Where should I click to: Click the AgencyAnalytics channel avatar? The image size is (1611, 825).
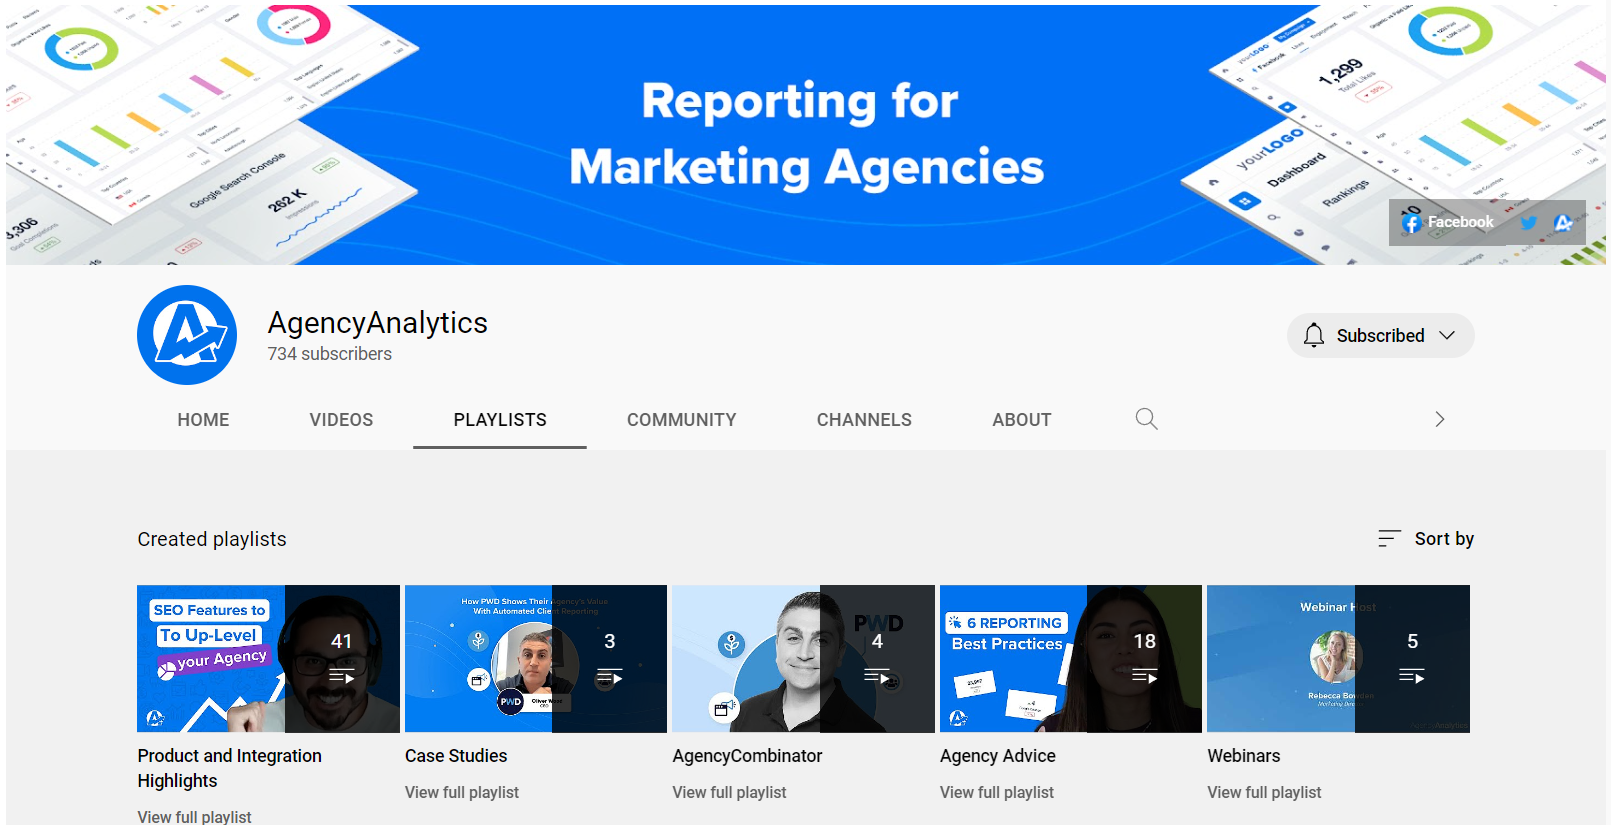pos(187,335)
